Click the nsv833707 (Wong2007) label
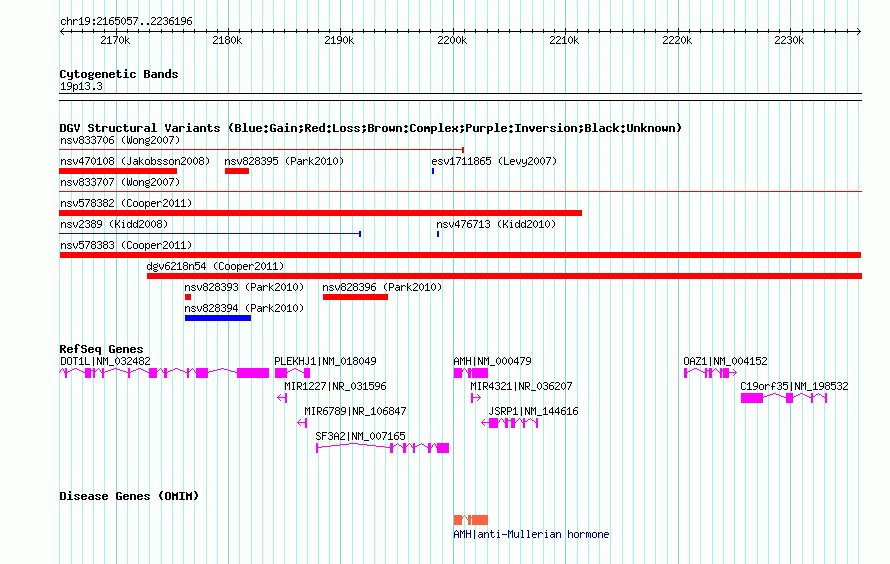 coord(120,182)
